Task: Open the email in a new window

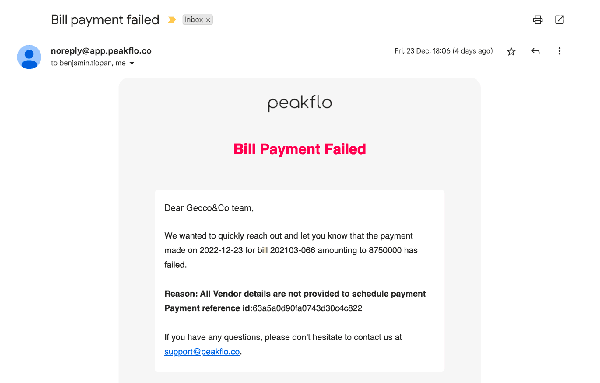Action: (x=559, y=20)
